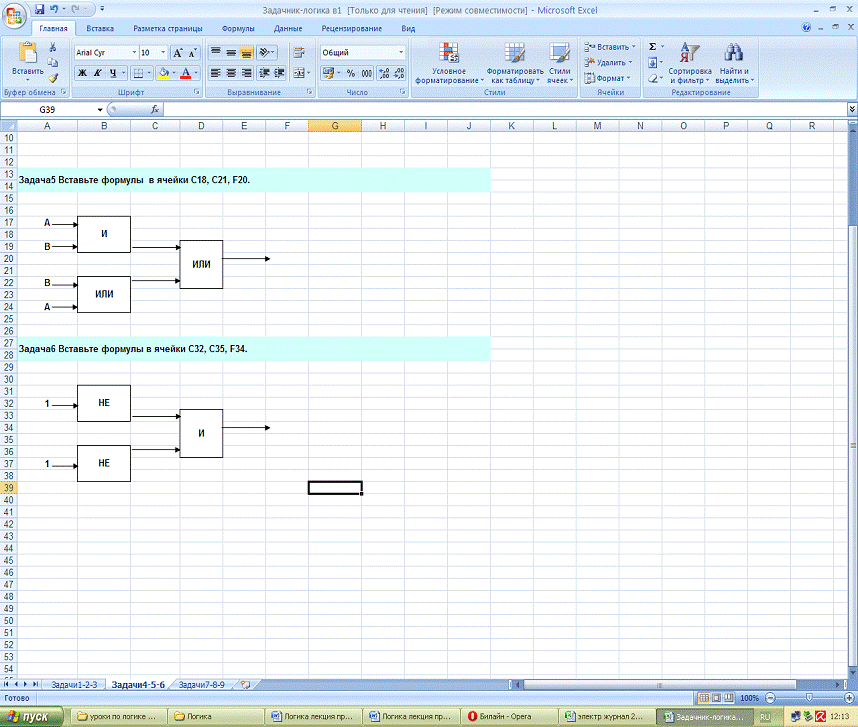Apply comma 000 style
Viewport: 858px width, 727px height.
tap(366, 73)
